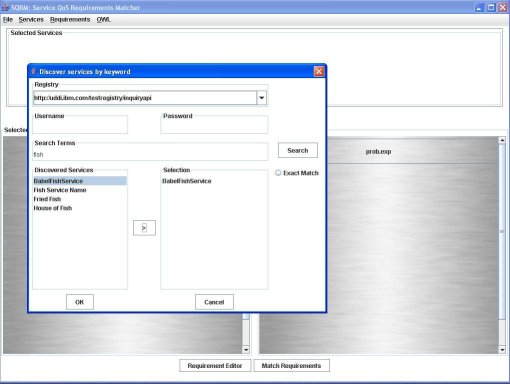
Task: Open the OWL menu
Action: click(x=103, y=20)
